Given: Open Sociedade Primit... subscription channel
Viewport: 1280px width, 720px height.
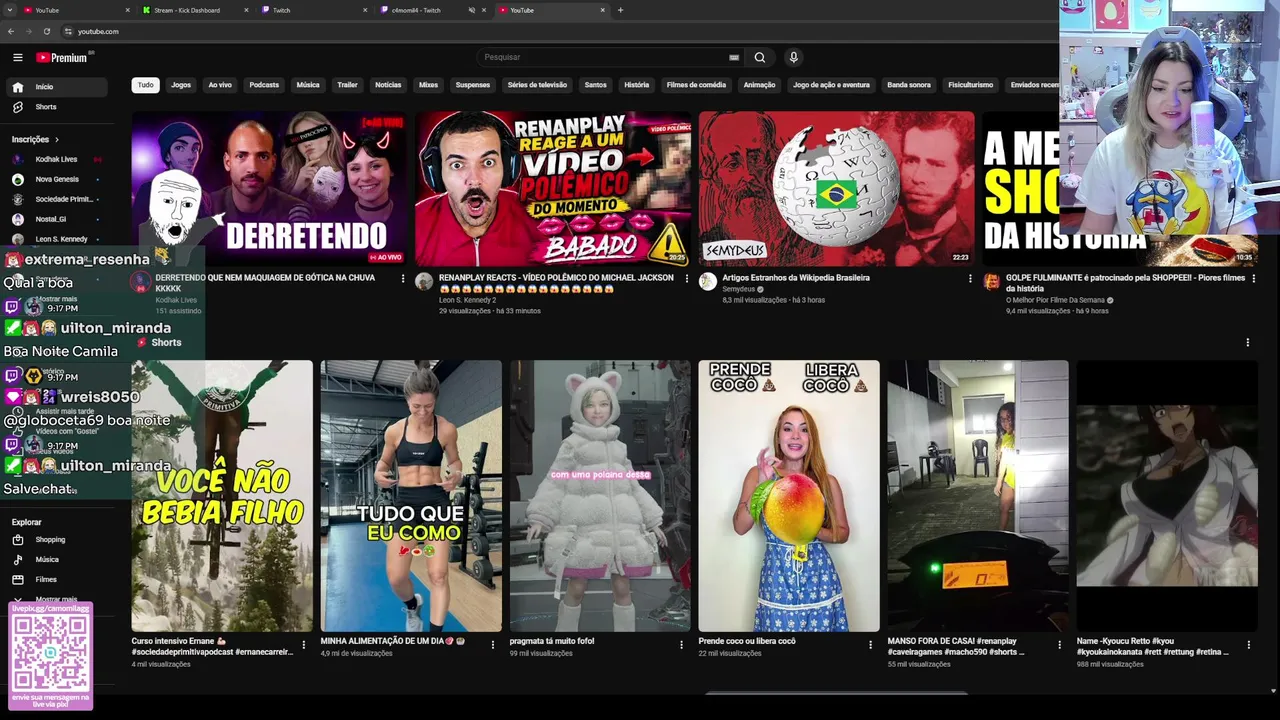Looking at the screenshot, I should tap(56, 199).
